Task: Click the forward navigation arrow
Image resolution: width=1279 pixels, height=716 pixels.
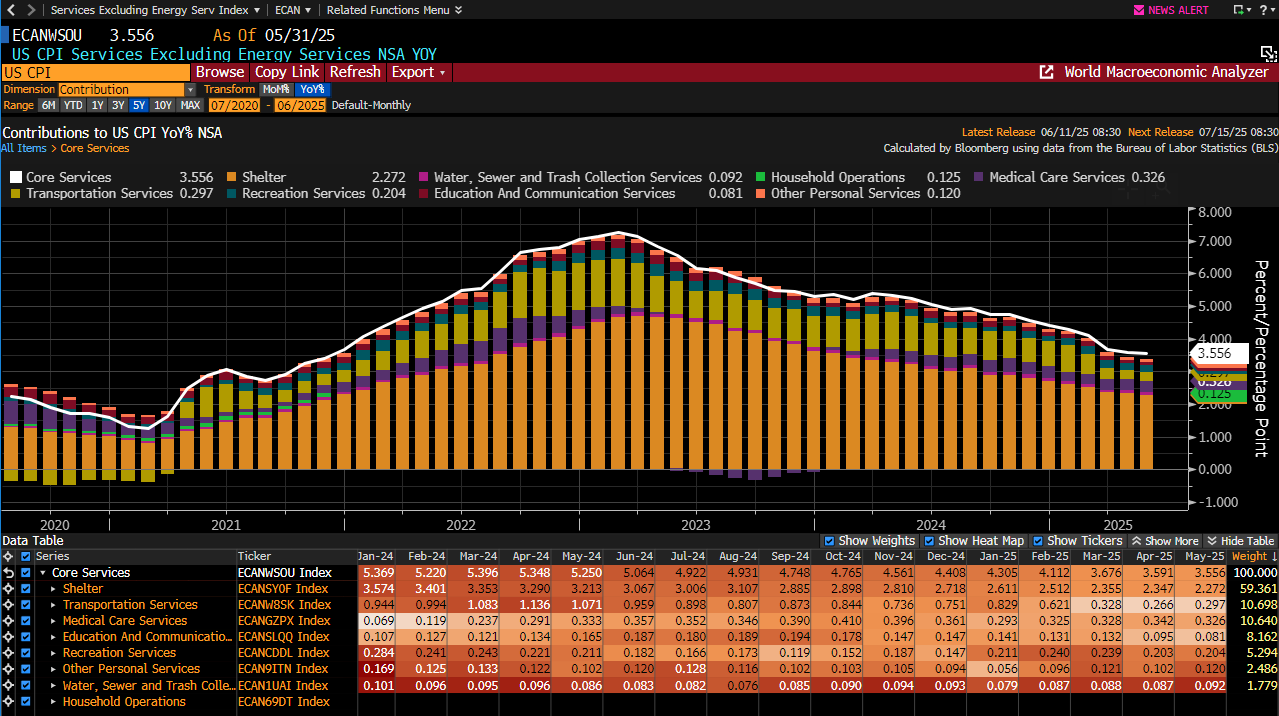Action: click(x=29, y=10)
